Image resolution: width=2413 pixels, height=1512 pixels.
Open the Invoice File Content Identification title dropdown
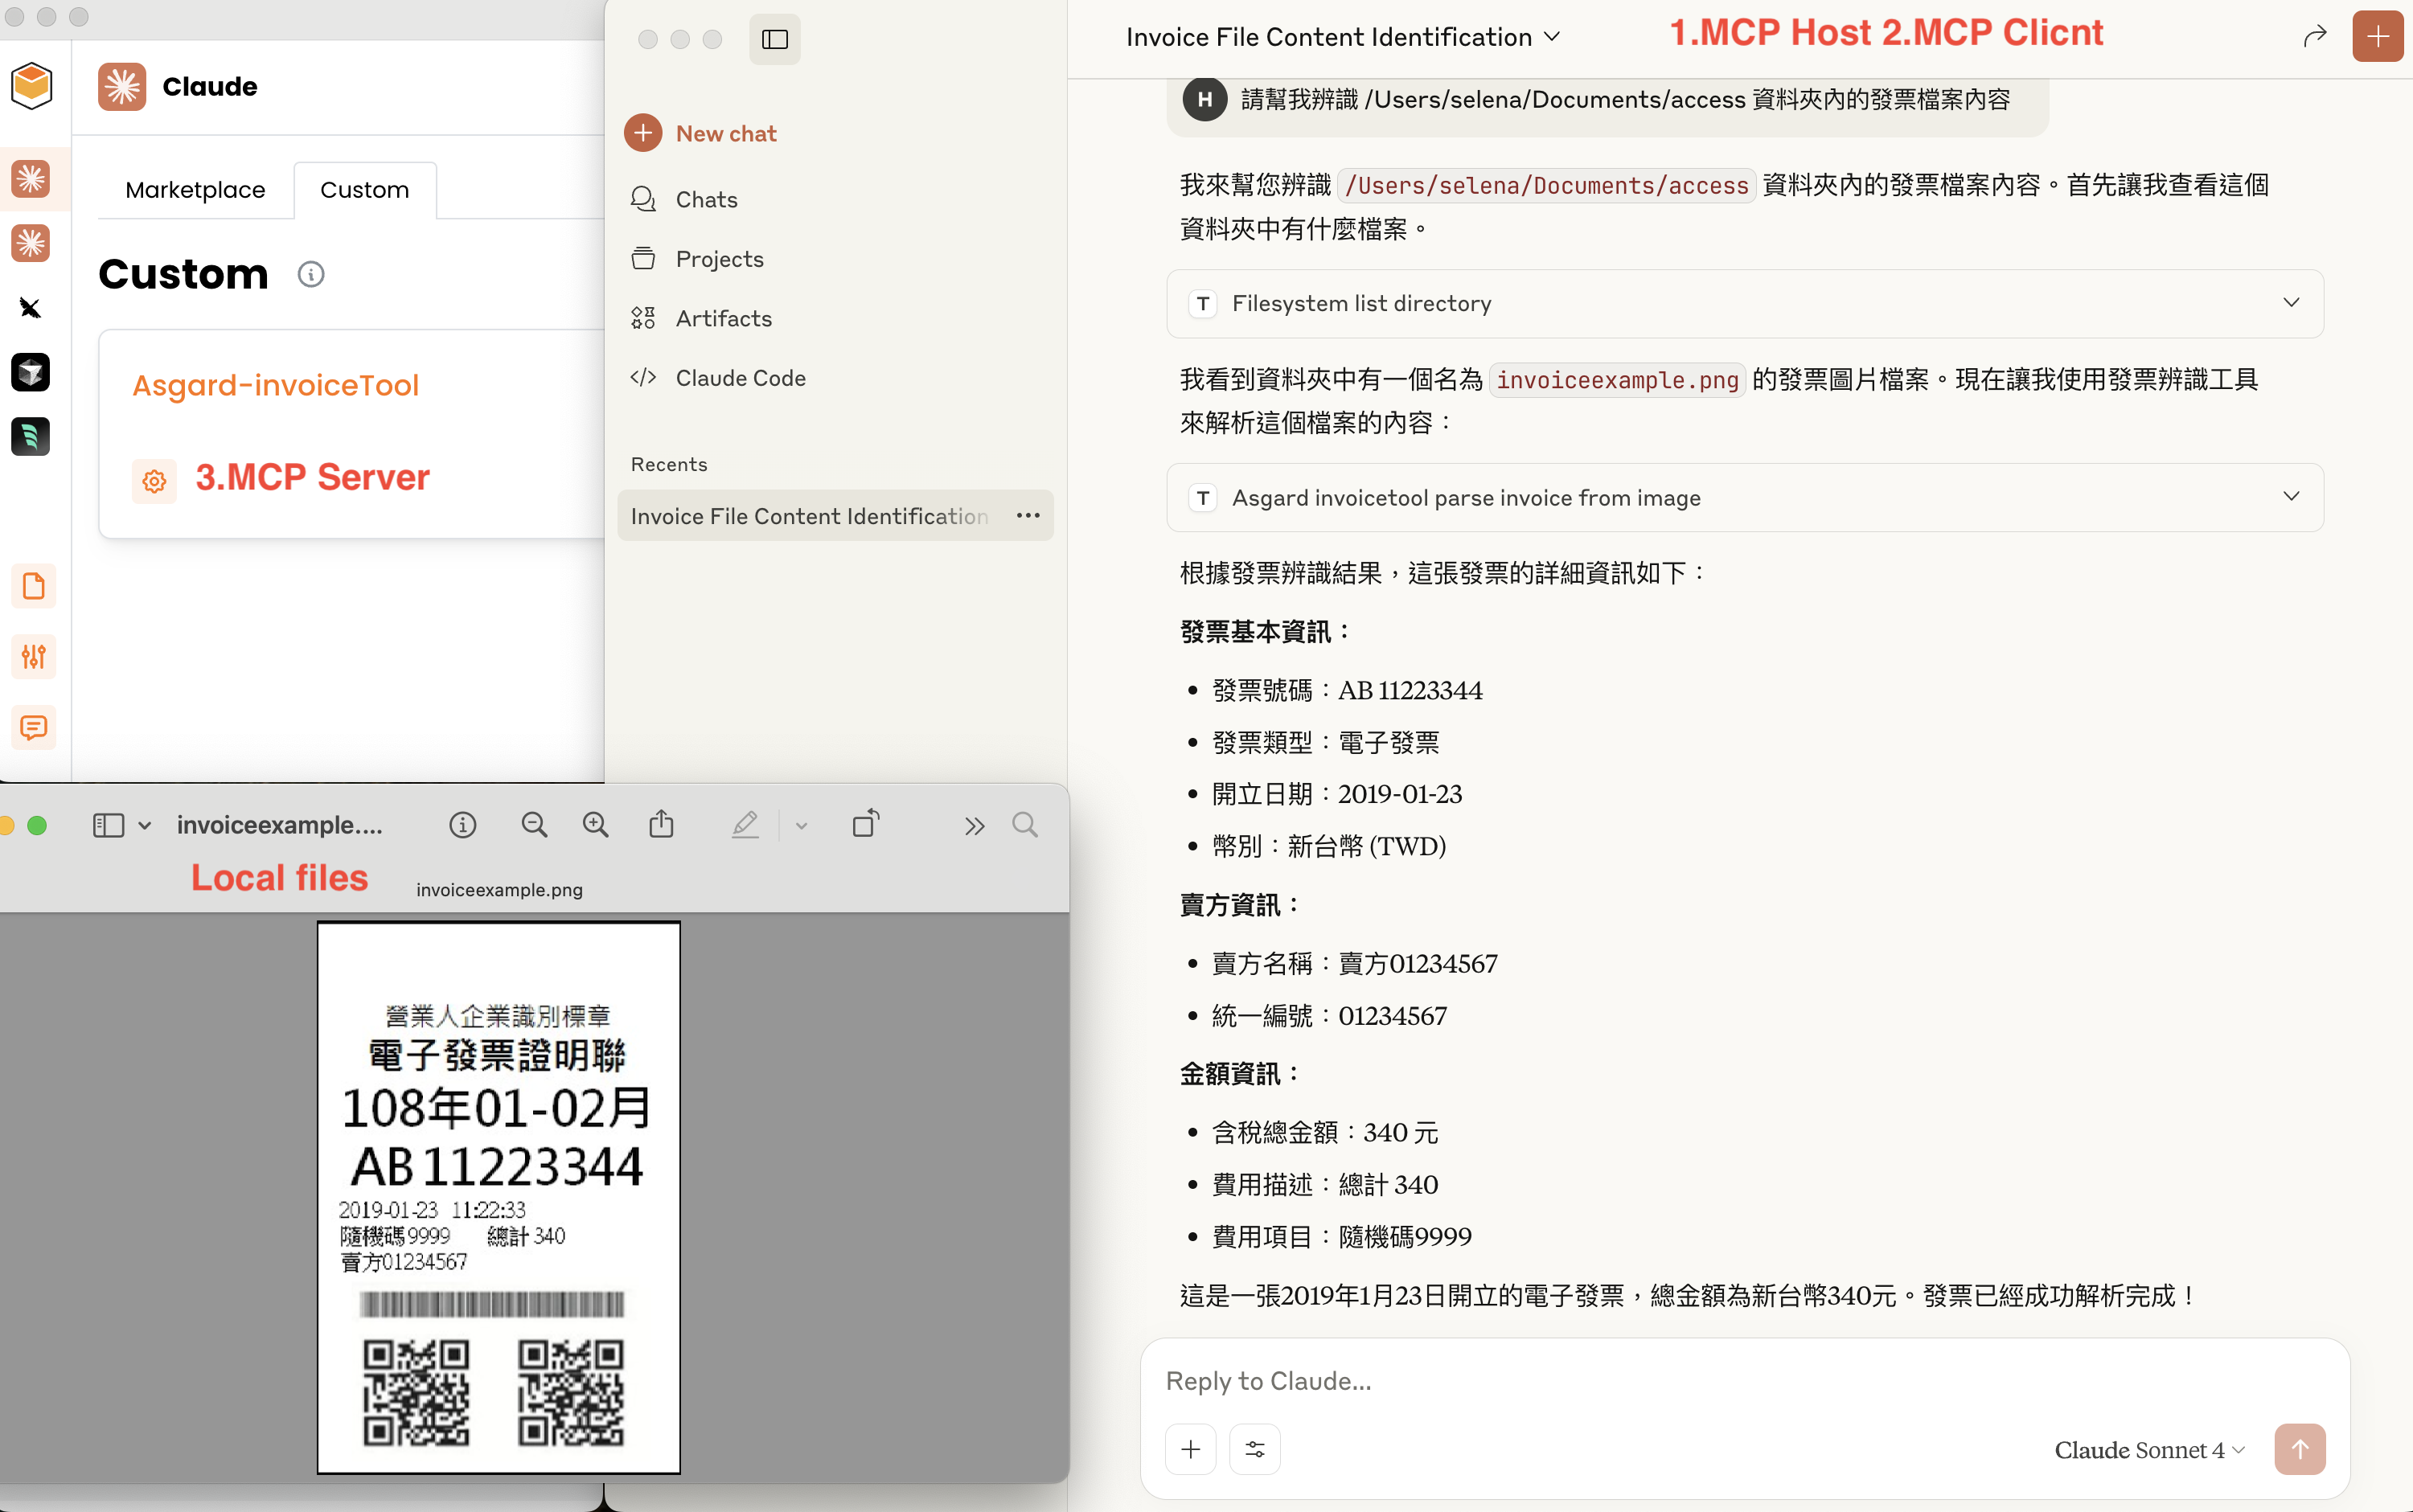point(1551,37)
